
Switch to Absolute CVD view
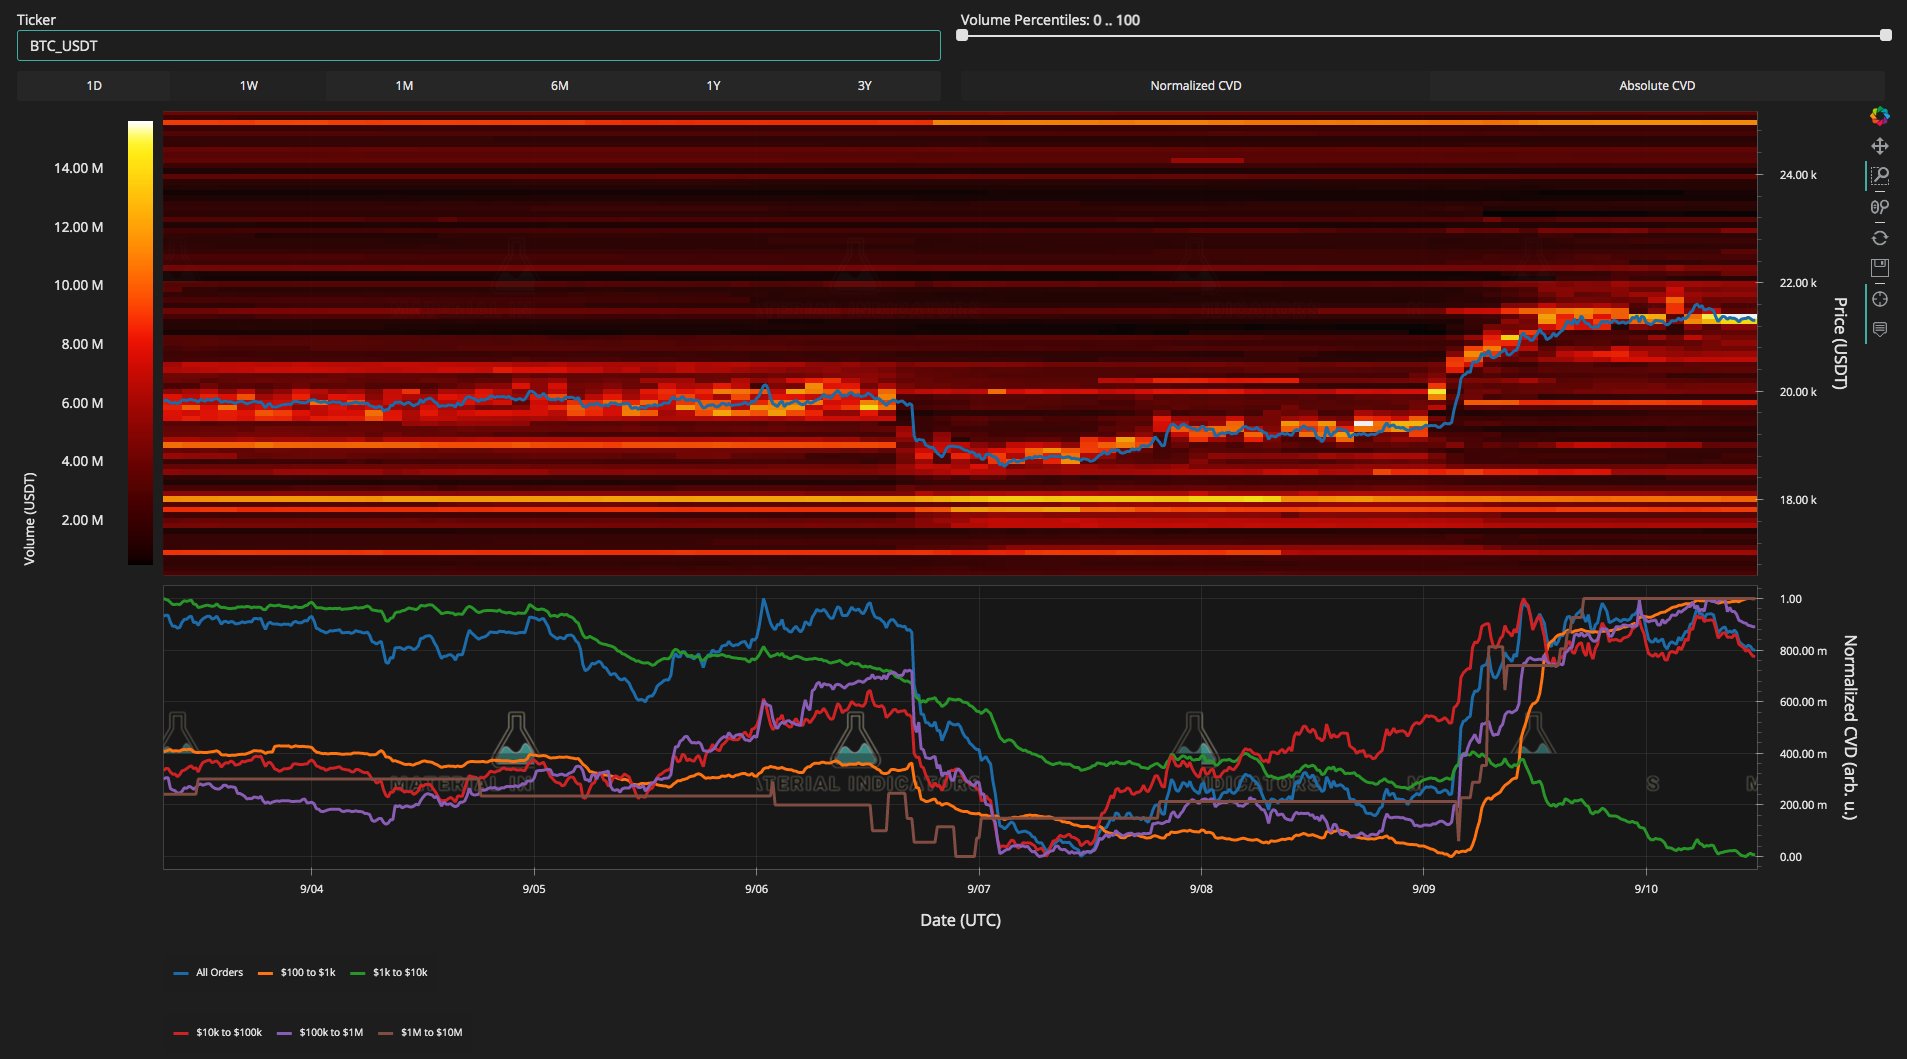(1656, 86)
